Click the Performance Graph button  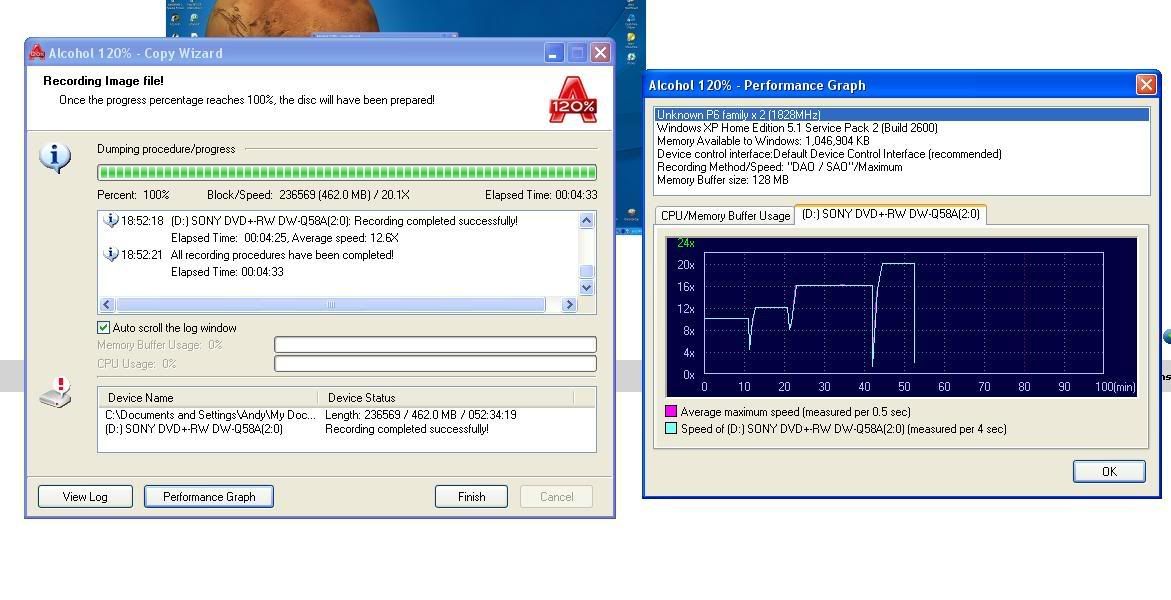click(x=209, y=497)
